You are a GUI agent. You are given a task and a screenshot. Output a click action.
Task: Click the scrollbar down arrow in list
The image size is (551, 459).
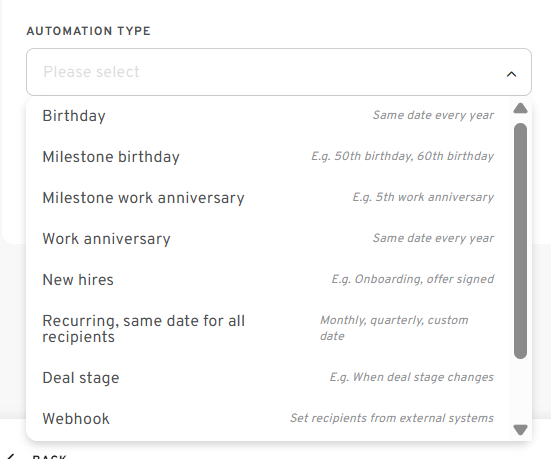pos(520,429)
